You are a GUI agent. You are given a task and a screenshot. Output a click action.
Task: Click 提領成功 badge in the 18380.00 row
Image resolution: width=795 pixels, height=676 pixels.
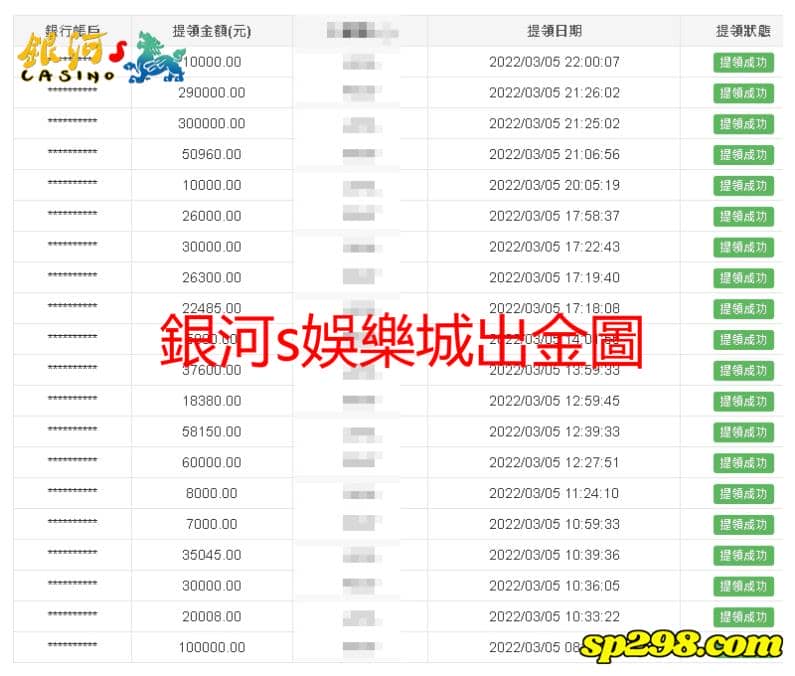pos(743,401)
